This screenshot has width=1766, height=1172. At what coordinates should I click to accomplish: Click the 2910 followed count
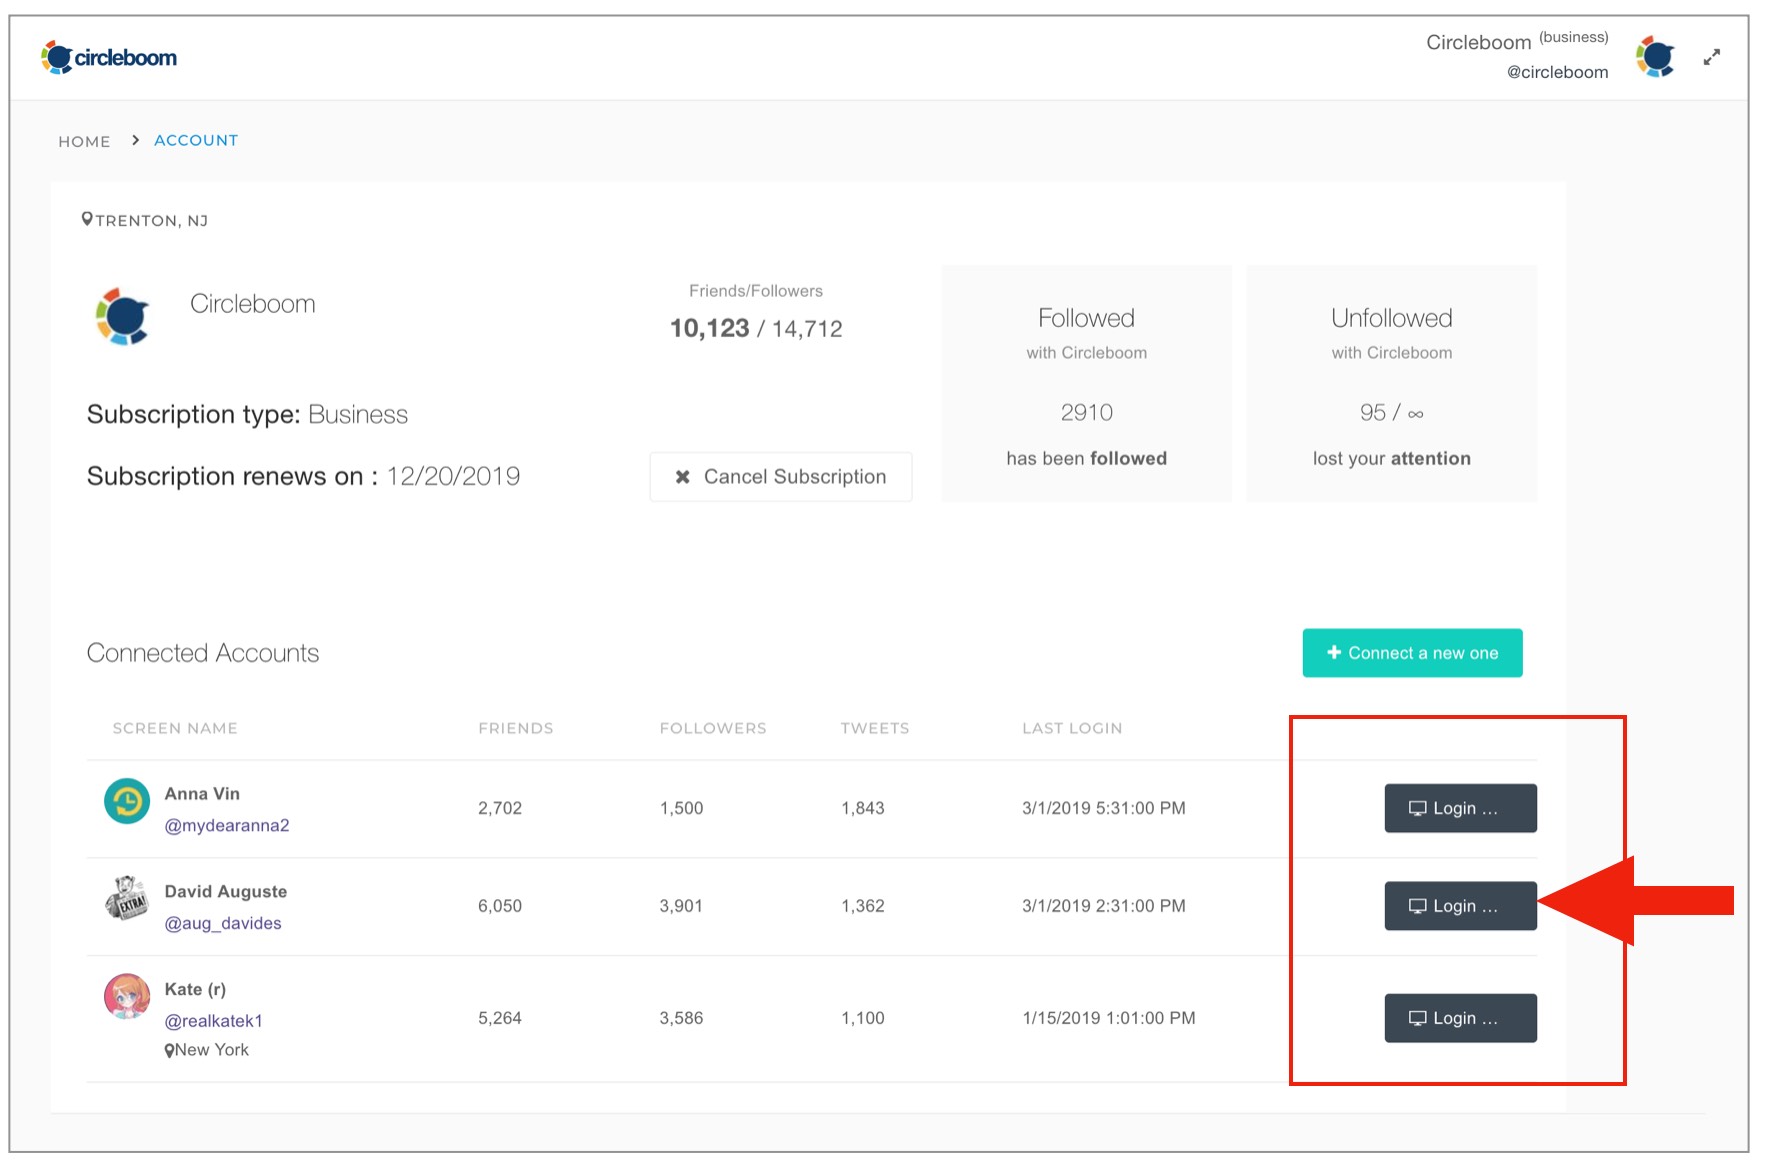(1086, 413)
